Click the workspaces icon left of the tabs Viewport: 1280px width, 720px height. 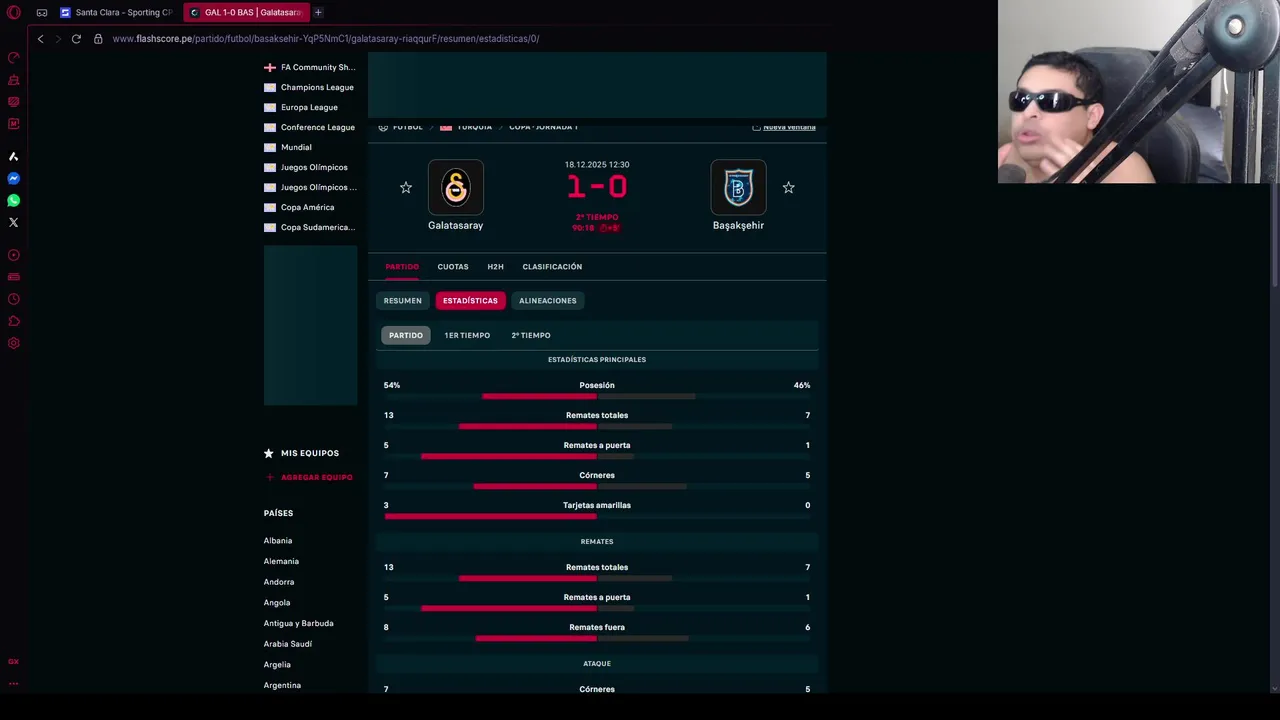click(42, 12)
